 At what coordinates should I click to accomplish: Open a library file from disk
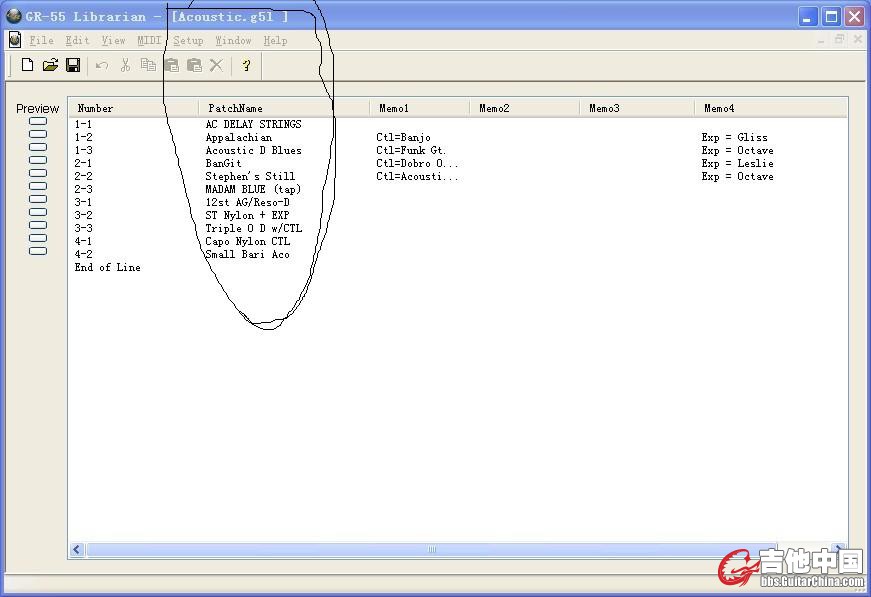[50, 65]
